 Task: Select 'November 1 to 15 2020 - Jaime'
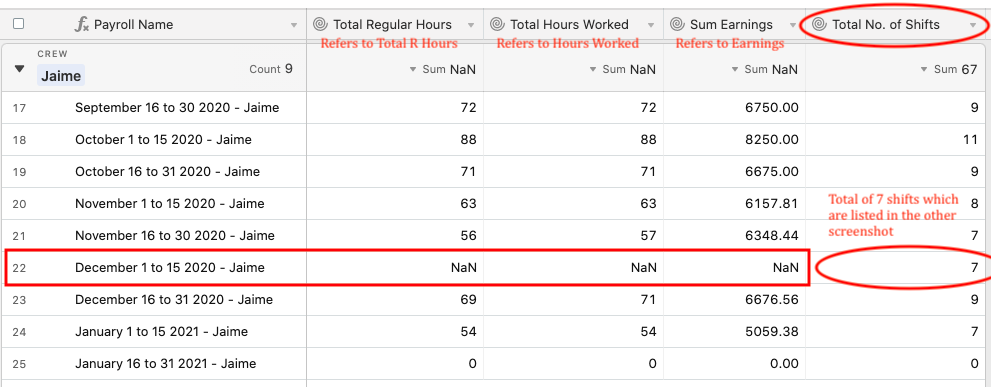pyautogui.click(x=169, y=204)
